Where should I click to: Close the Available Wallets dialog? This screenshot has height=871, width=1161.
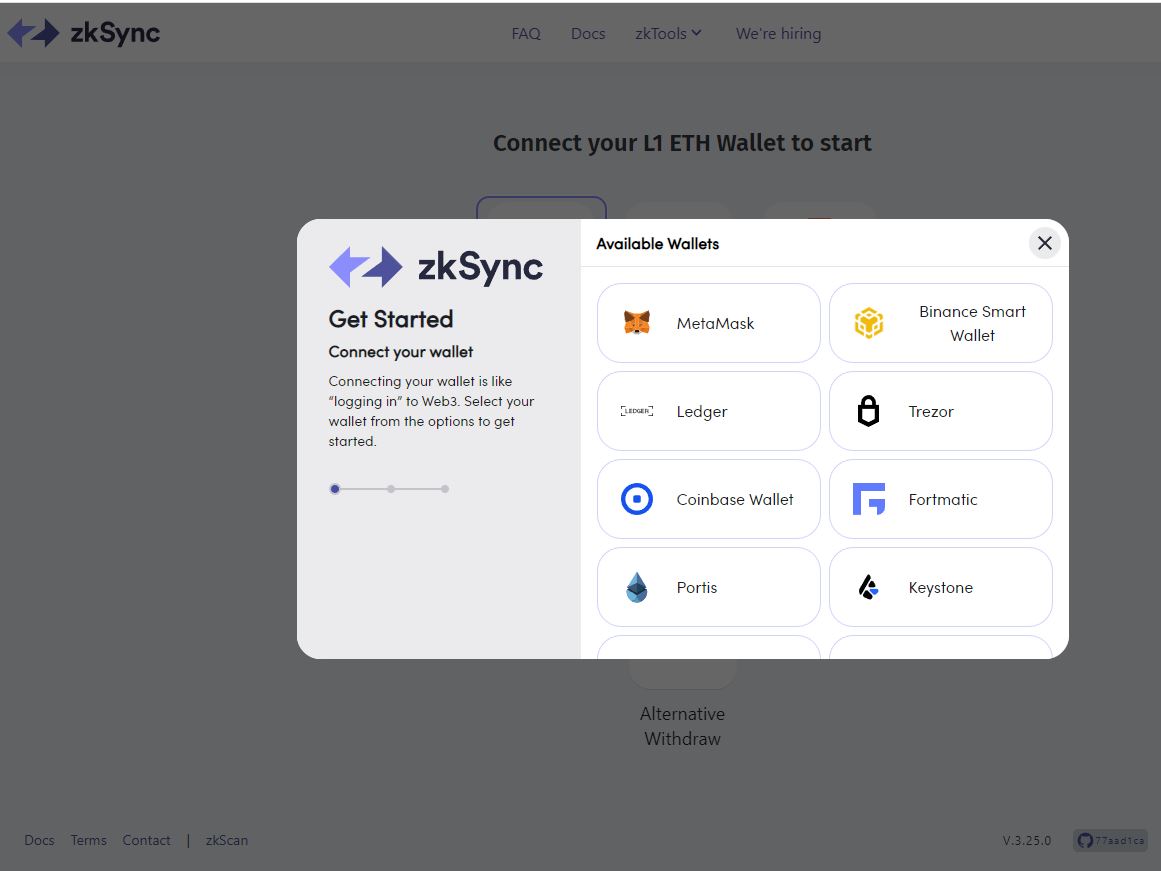(1045, 243)
